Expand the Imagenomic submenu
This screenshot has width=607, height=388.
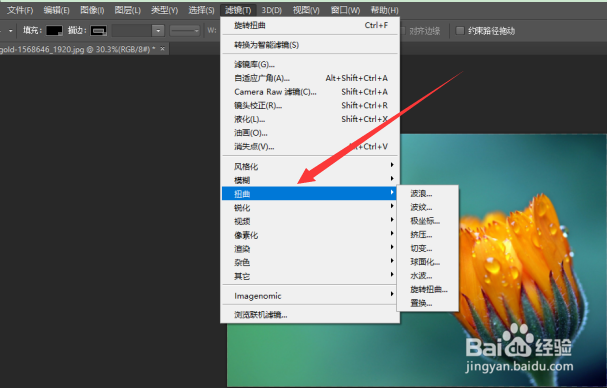[310, 296]
